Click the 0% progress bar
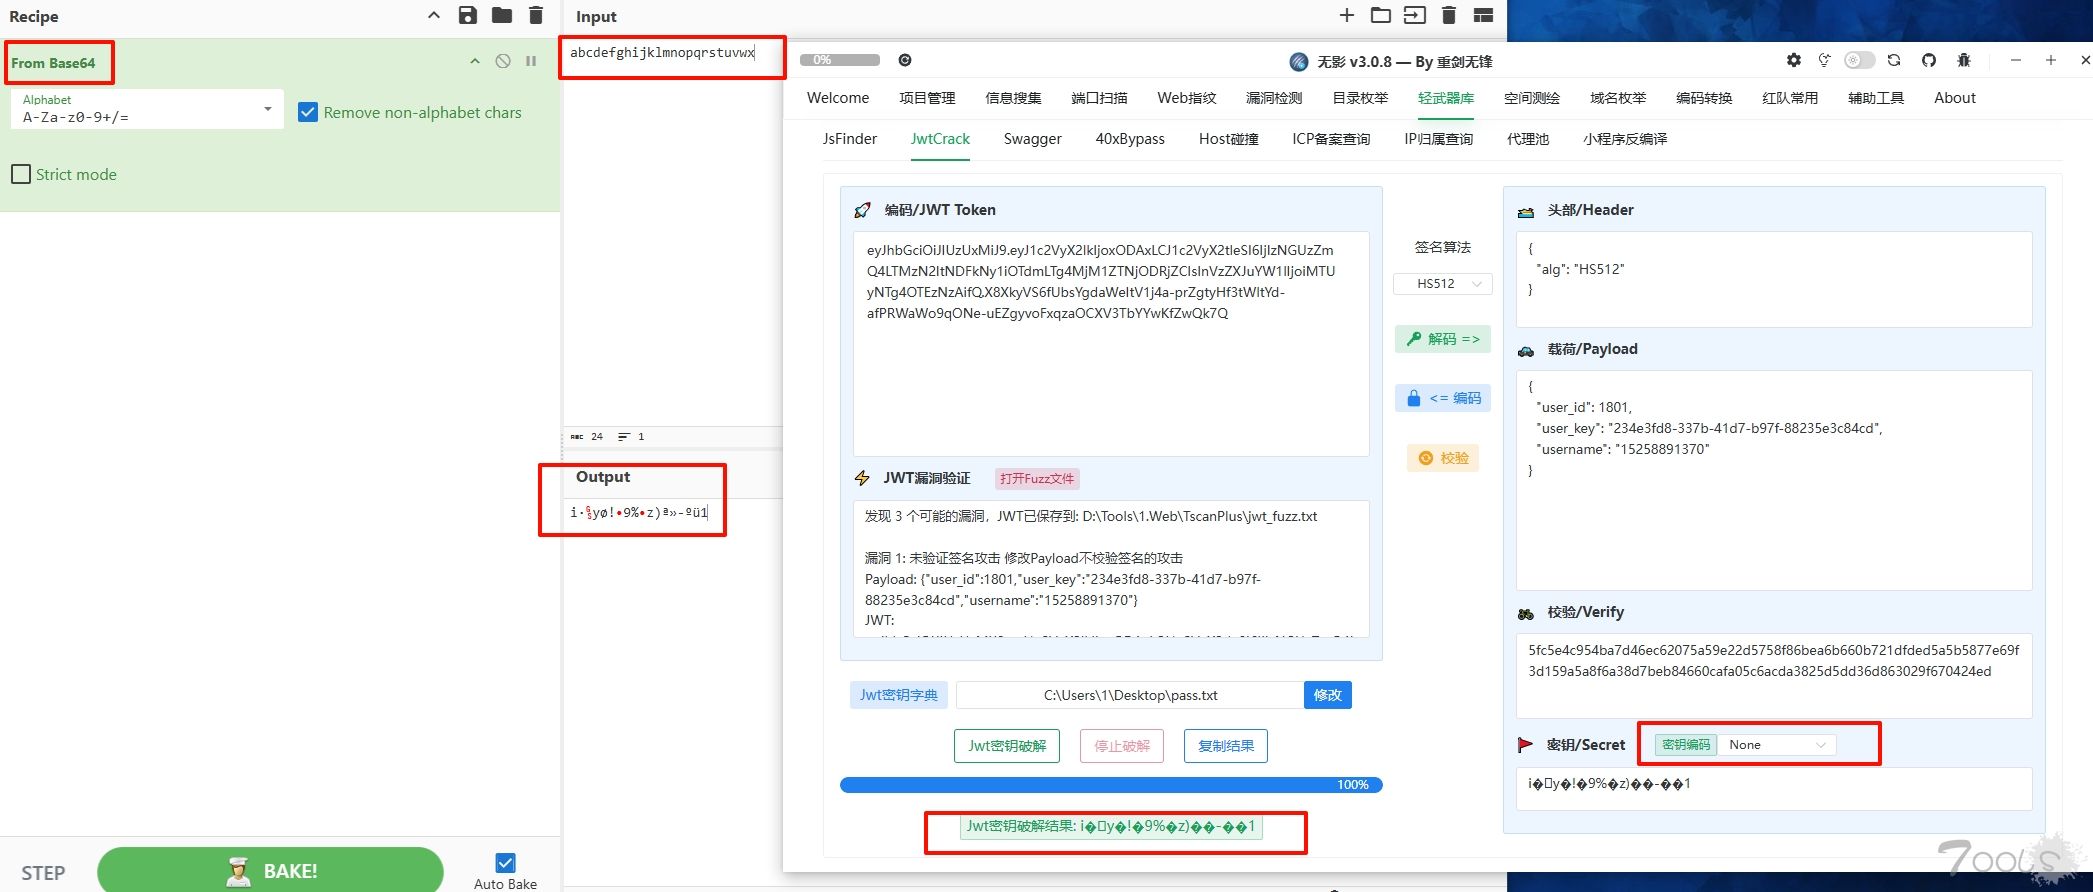This screenshot has height=892, width=2093. click(840, 60)
